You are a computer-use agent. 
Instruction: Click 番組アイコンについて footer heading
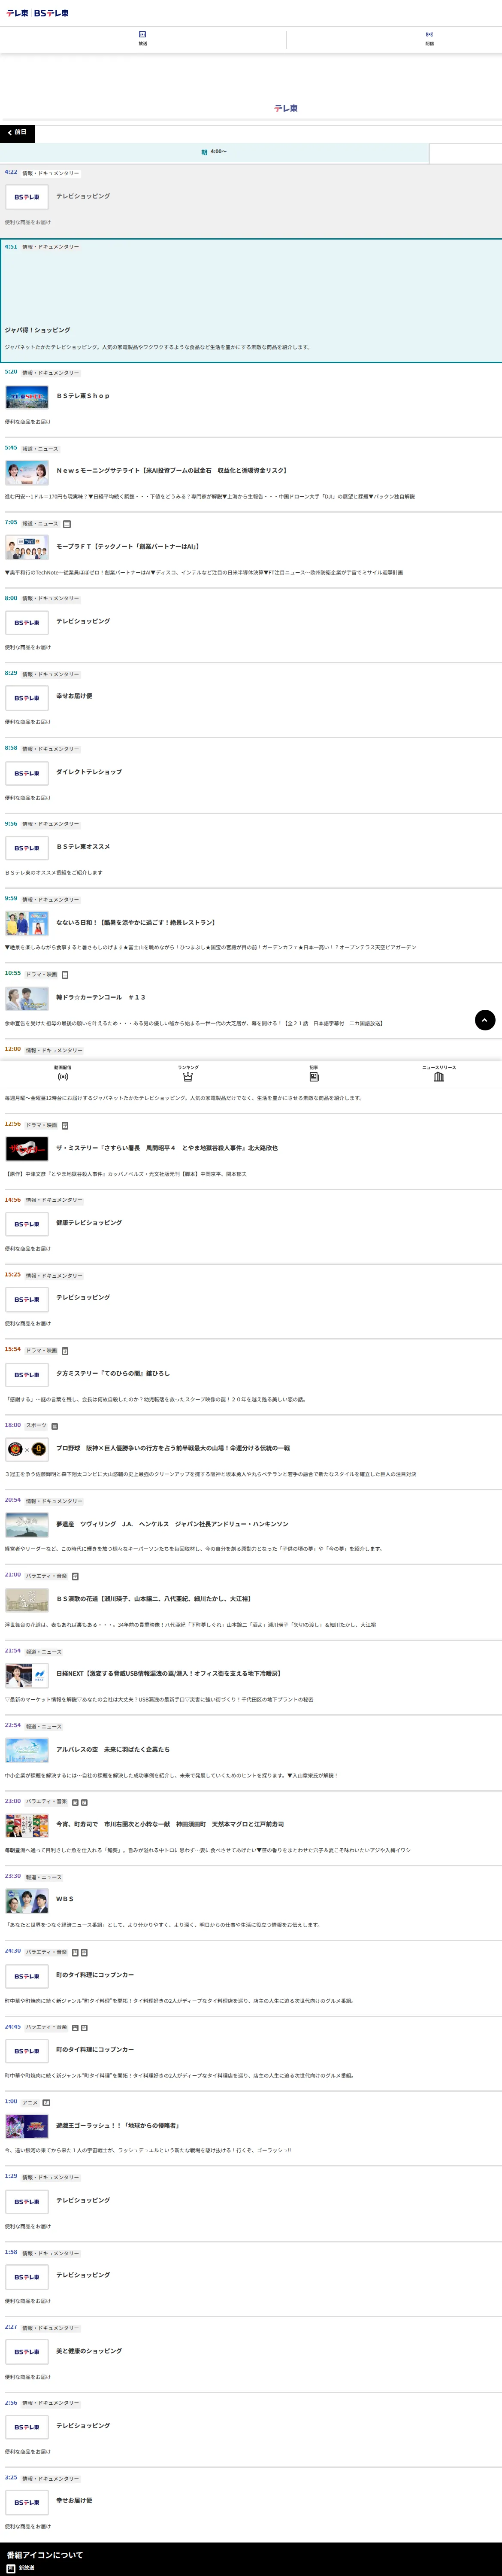pyautogui.click(x=45, y=2554)
